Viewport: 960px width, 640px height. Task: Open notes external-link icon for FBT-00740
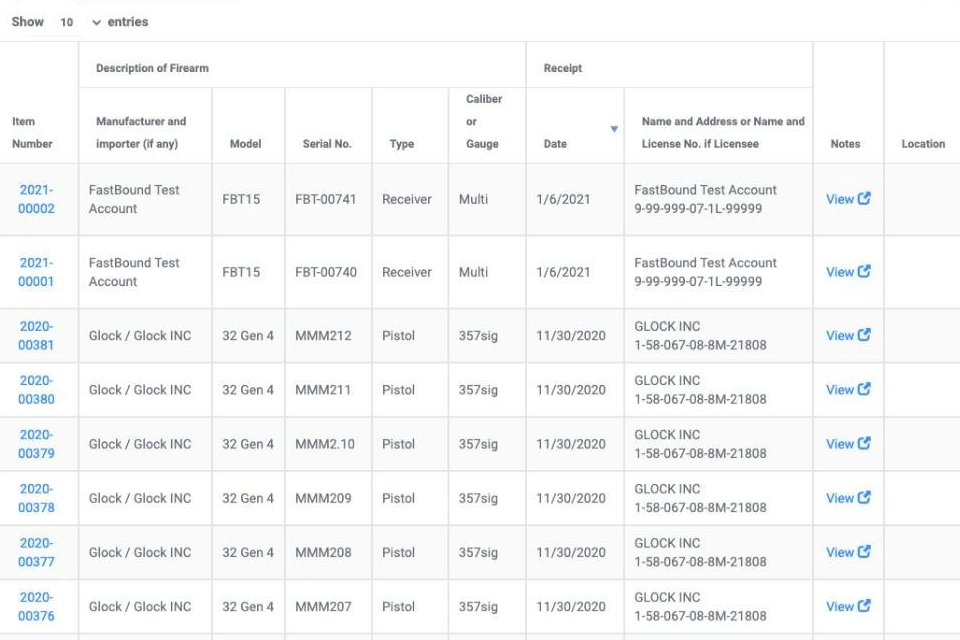pos(864,271)
